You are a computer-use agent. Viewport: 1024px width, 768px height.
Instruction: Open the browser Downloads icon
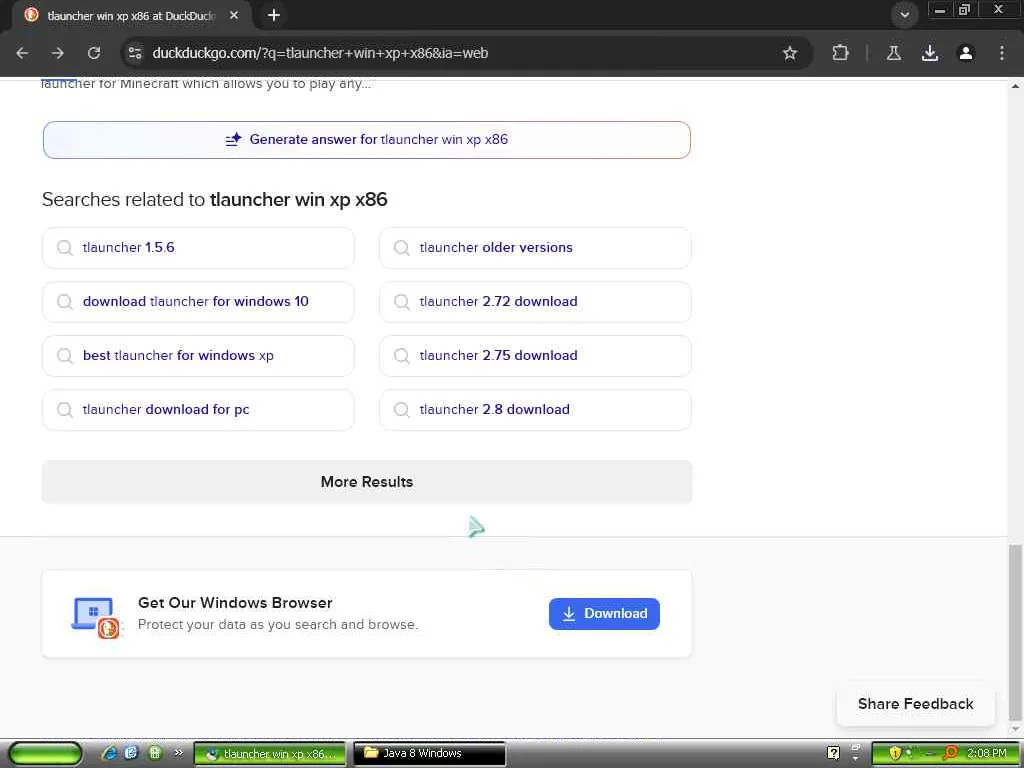tap(930, 53)
